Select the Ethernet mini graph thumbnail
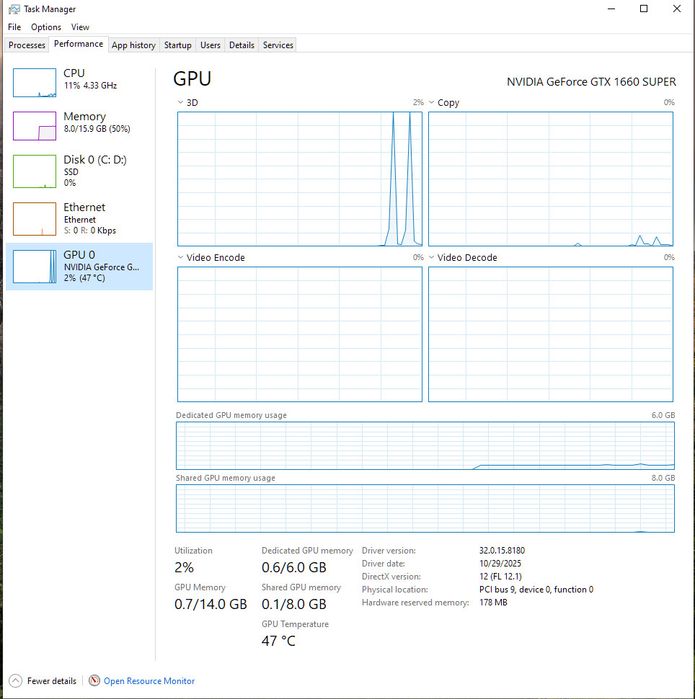 [x=34, y=219]
